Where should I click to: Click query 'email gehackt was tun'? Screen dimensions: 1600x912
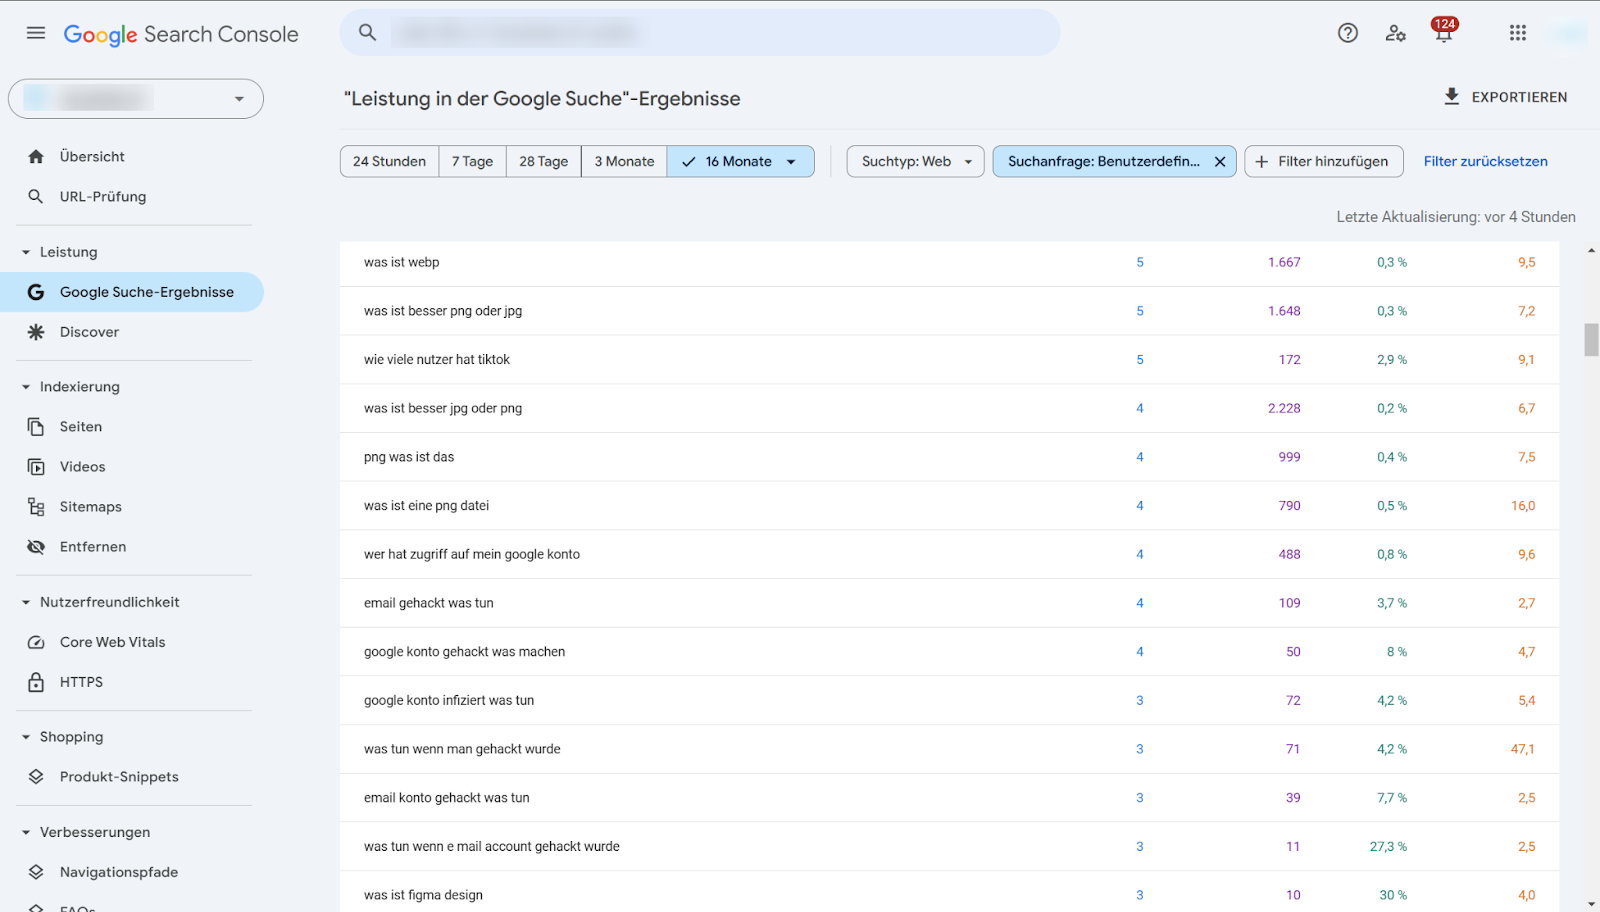coord(429,603)
